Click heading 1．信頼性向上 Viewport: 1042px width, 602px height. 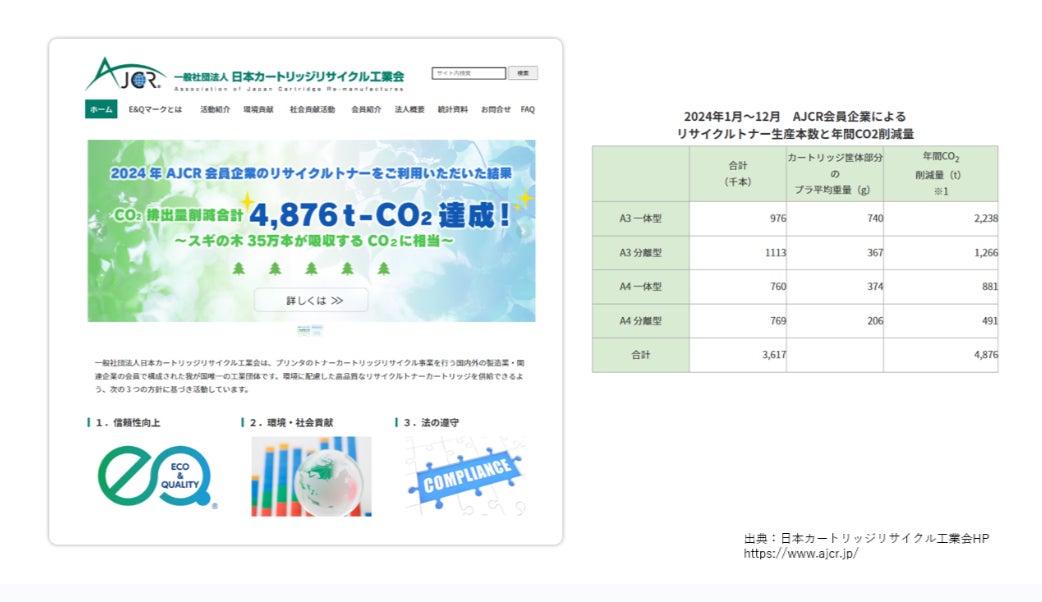pos(128,423)
